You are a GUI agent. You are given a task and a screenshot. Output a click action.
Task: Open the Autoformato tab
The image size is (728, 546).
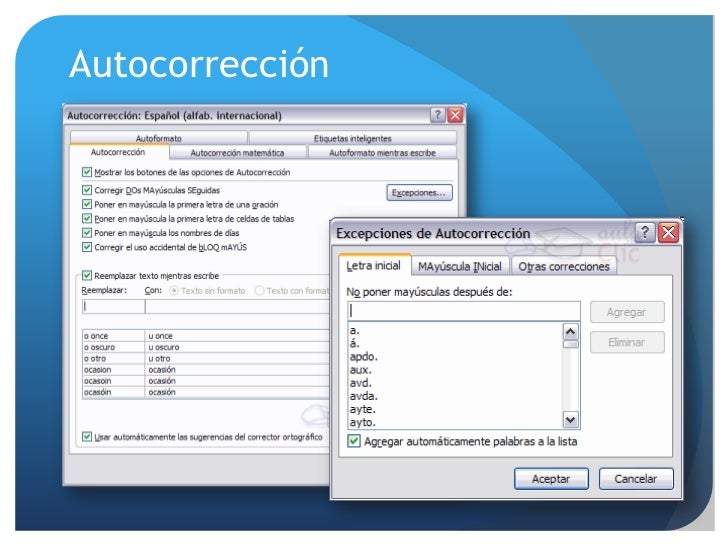158,138
